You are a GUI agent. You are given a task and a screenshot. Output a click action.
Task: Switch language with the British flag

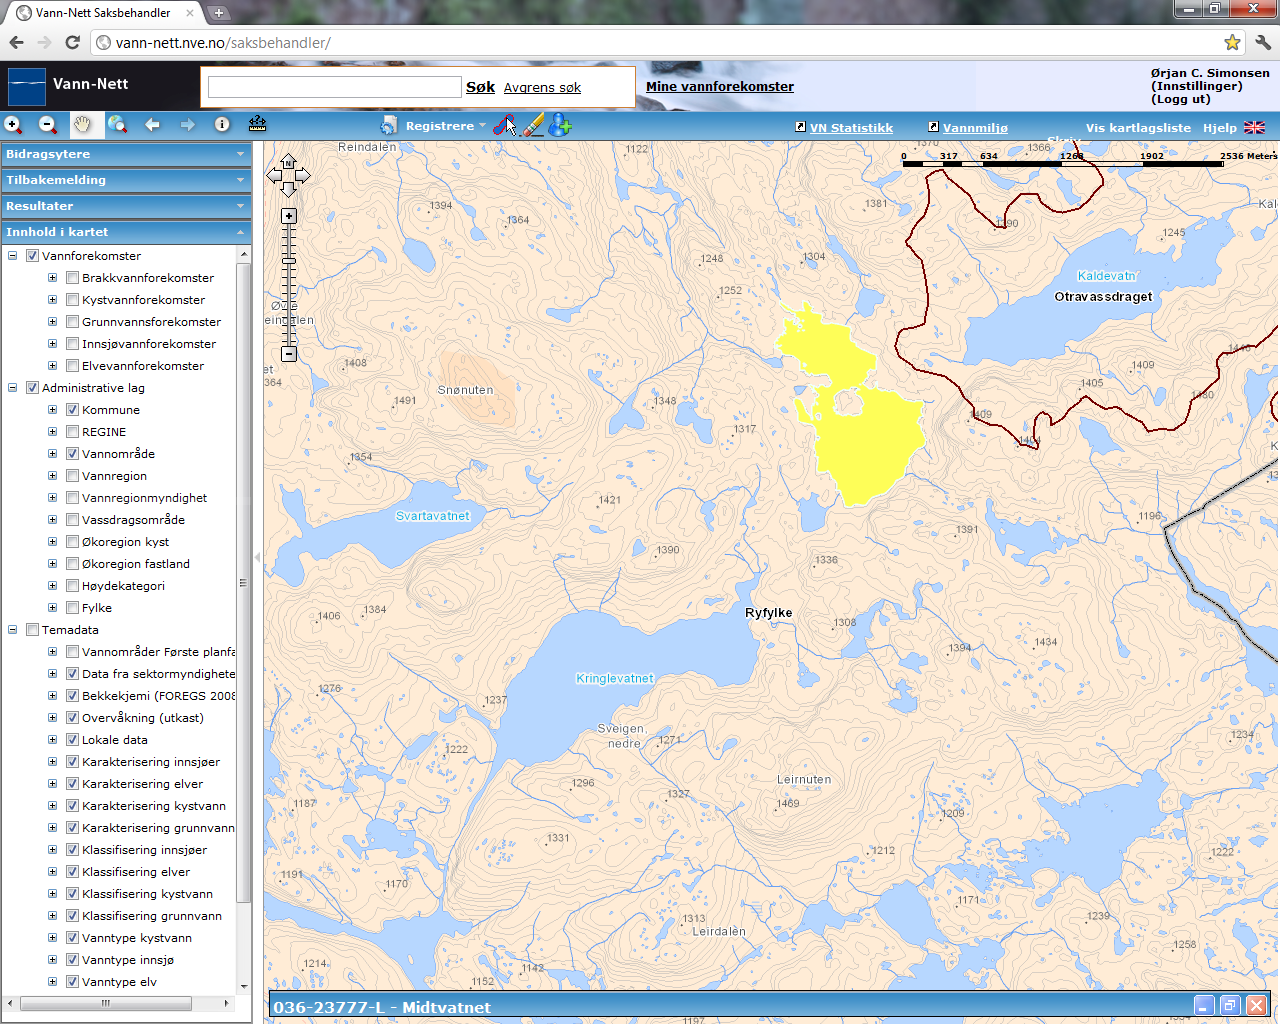(x=1254, y=128)
